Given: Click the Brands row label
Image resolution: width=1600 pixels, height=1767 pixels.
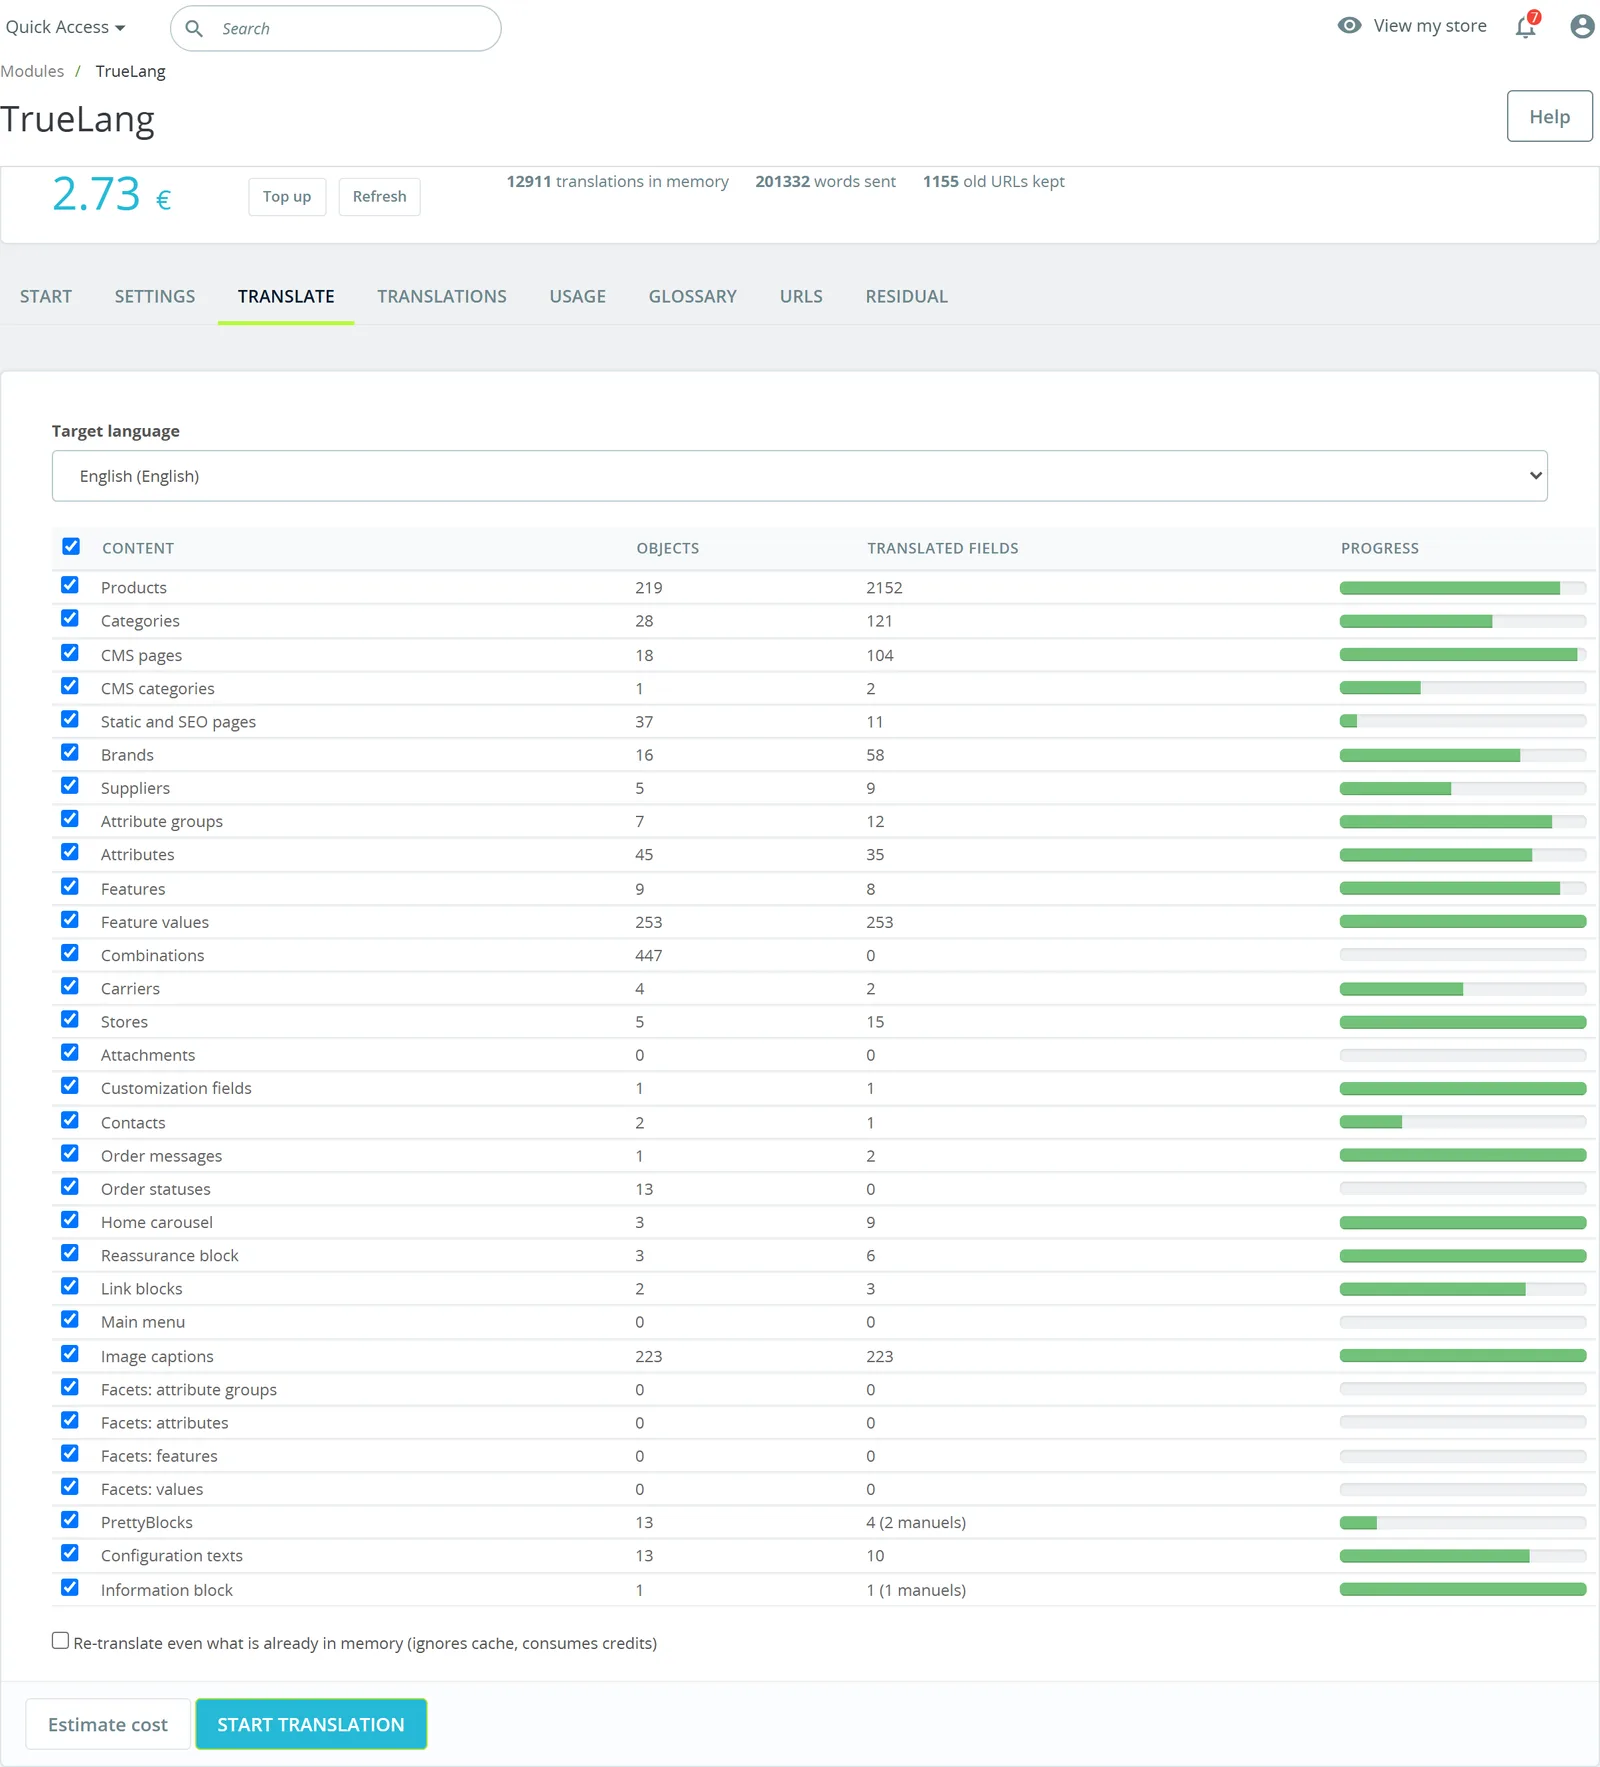Looking at the screenshot, I should coord(127,755).
